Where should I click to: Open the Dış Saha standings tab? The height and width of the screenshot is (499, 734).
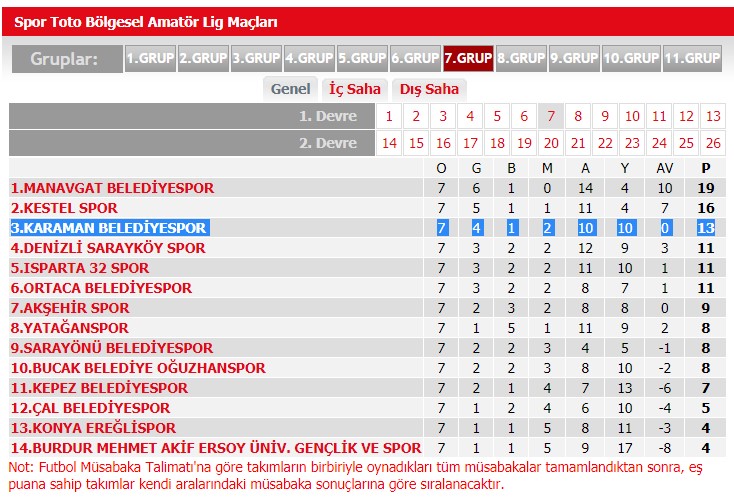429,89
